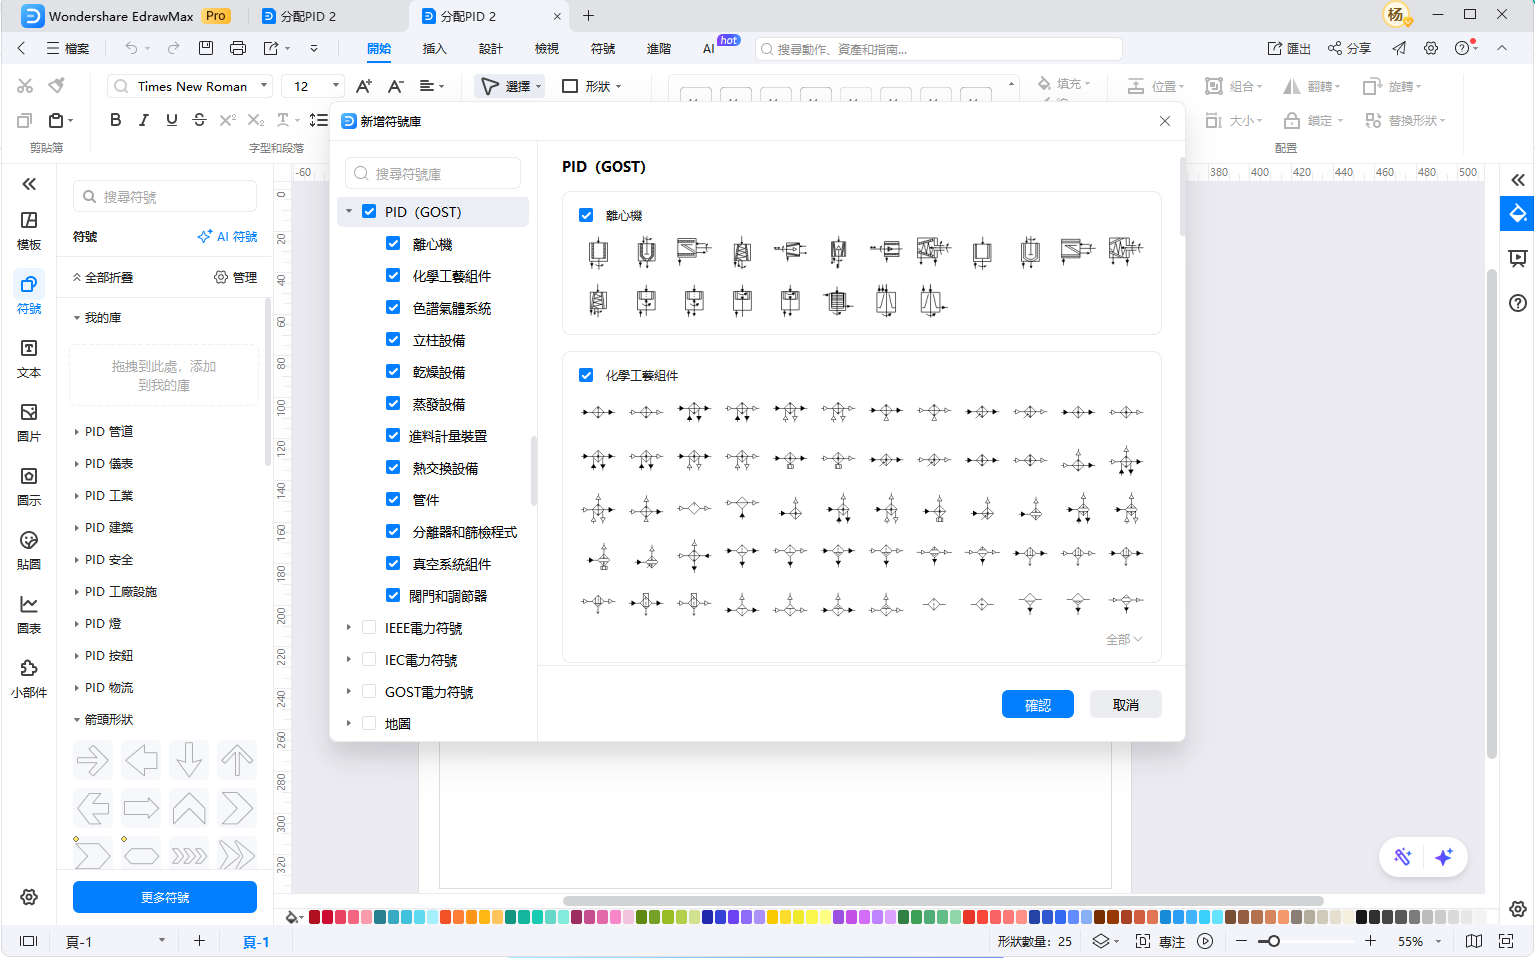Image resolution: width=1535 pixels, height=958 pixels.
Task: Open the 圖表 charts sidebar panel
Action: [29, 614]
